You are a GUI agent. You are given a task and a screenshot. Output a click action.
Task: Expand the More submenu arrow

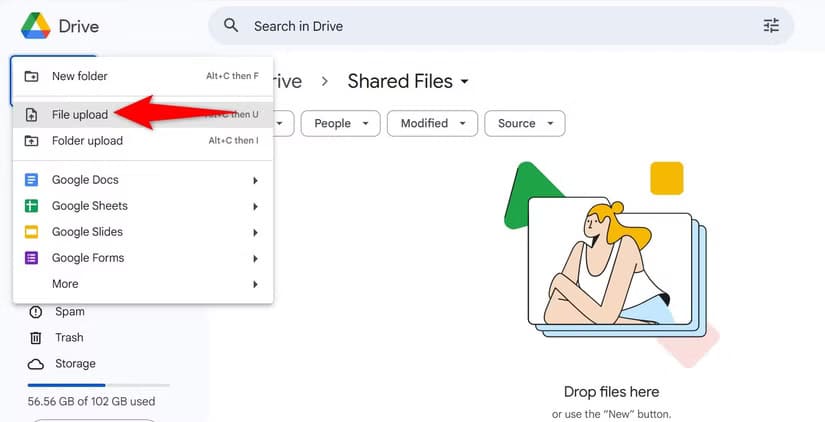click(255, 284)
